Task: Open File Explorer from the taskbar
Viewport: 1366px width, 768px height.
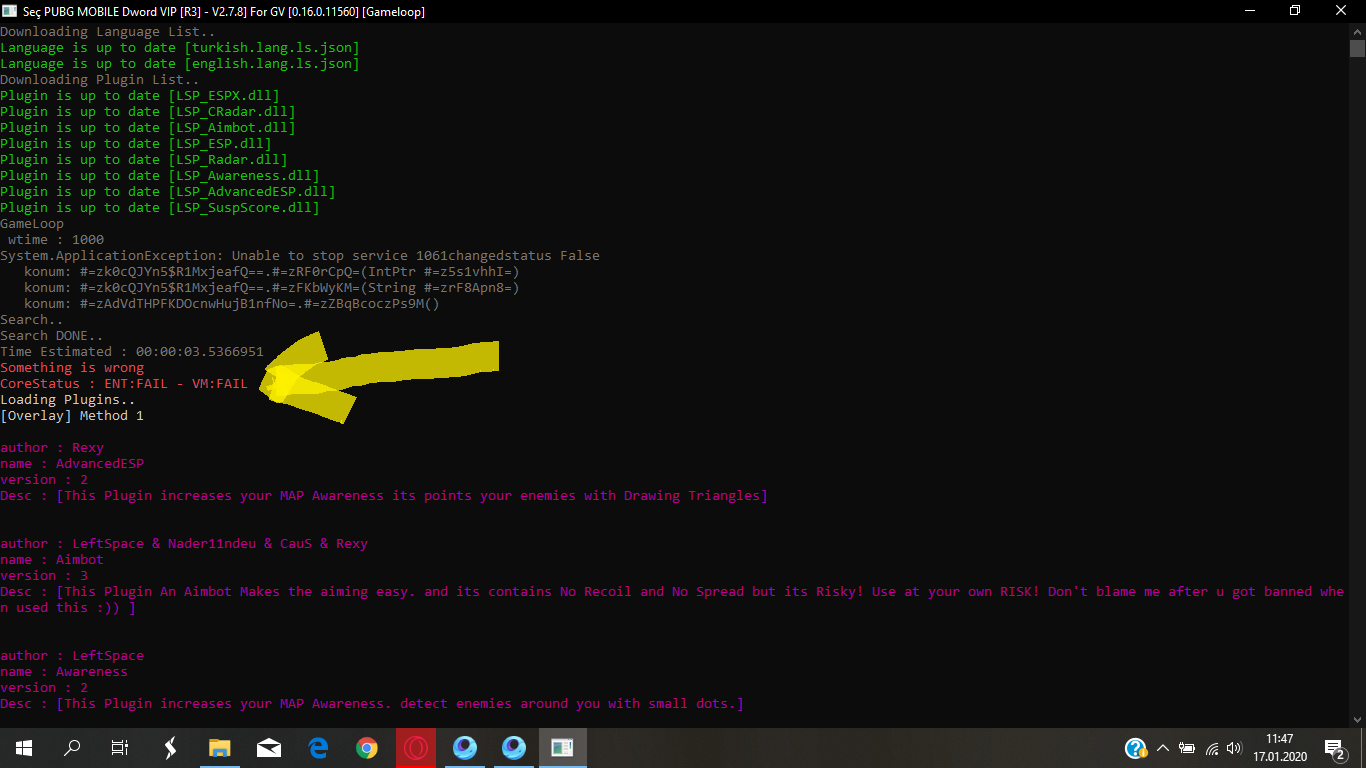Action: 219,748
